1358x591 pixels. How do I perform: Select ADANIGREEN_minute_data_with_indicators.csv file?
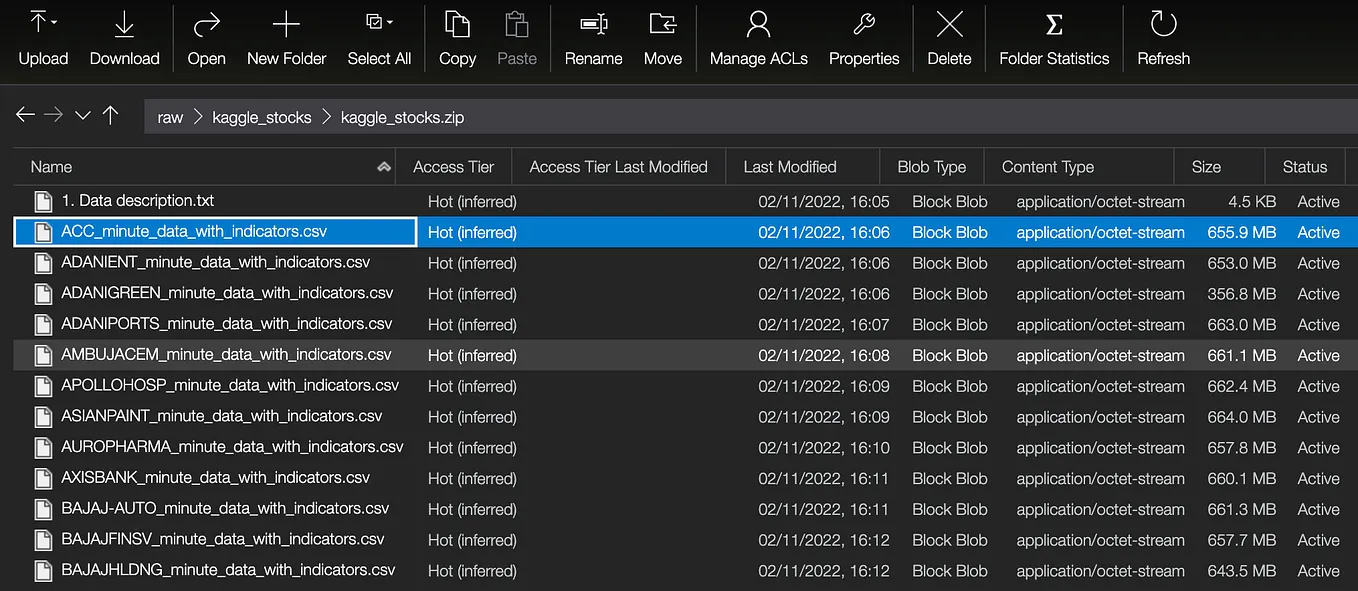pyautogui.click(x=227, y=293)
